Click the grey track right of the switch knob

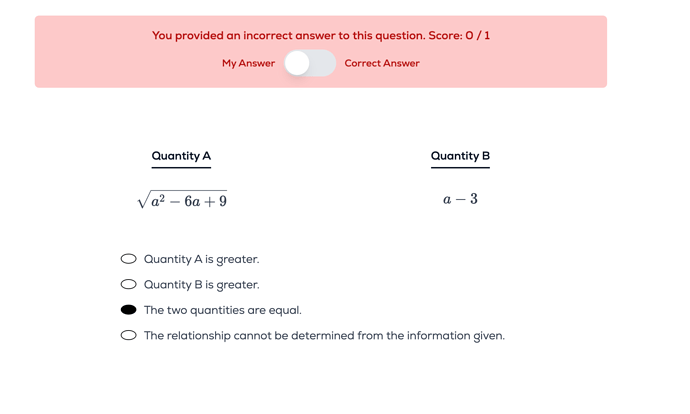(x=324, y=63)
